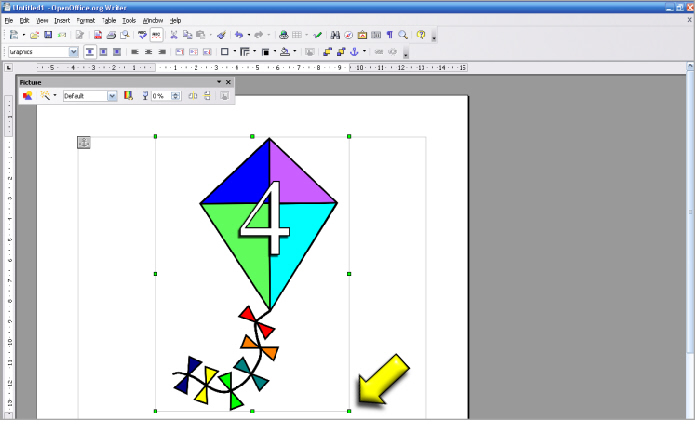Open the Table menu

tap(108, 20)
